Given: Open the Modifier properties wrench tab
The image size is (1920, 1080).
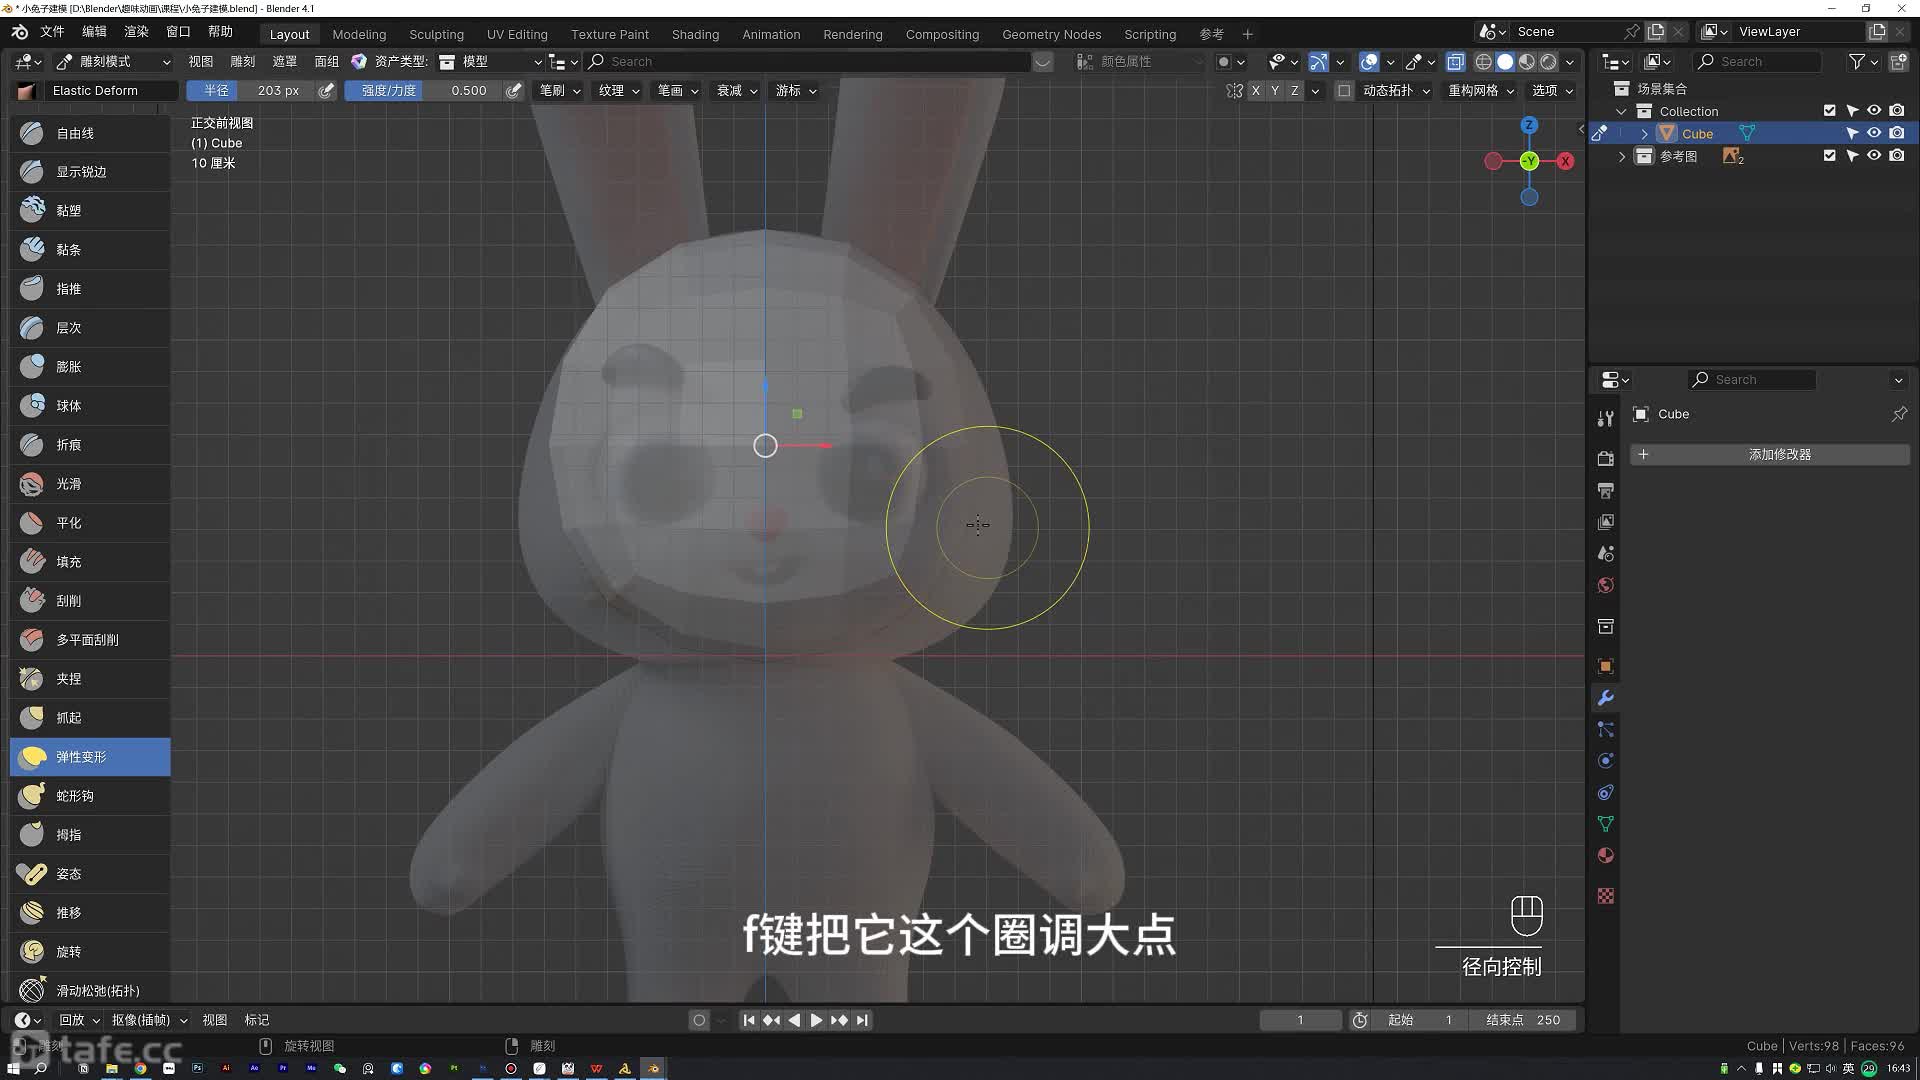Looking at the screenshot, I should (x=1605, y=698).
